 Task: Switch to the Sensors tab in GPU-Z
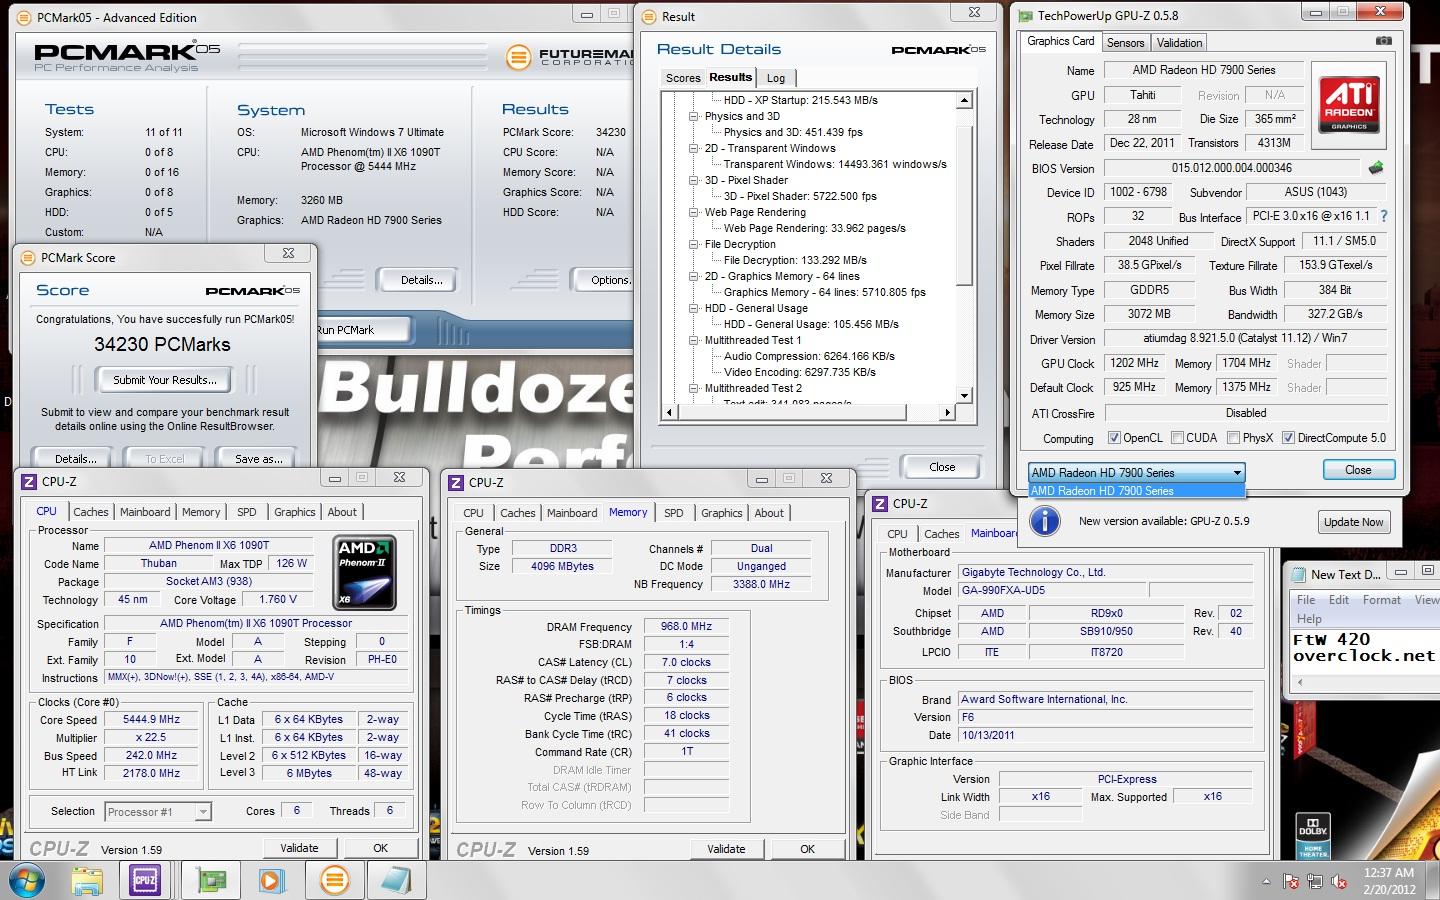1125,43
